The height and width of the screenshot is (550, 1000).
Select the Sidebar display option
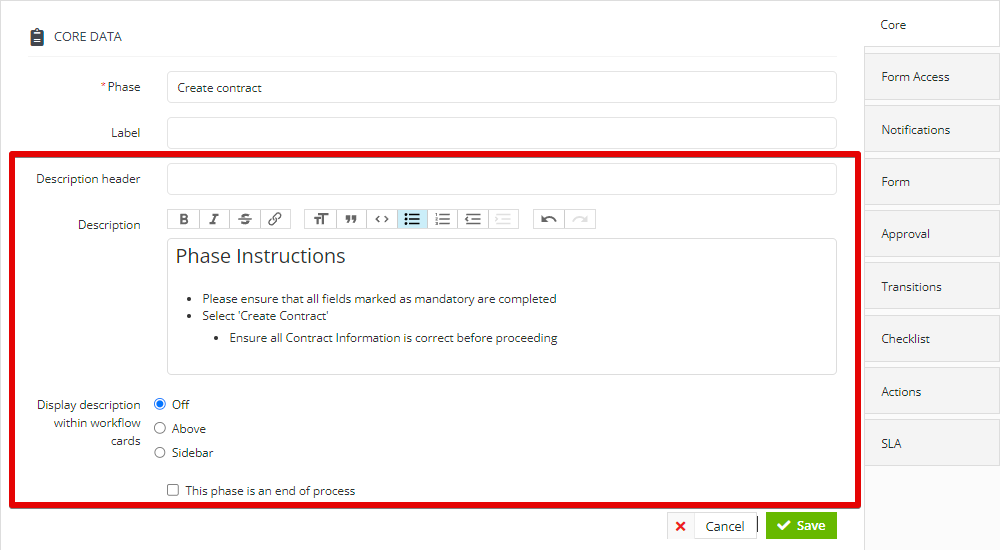pos(159,452)
